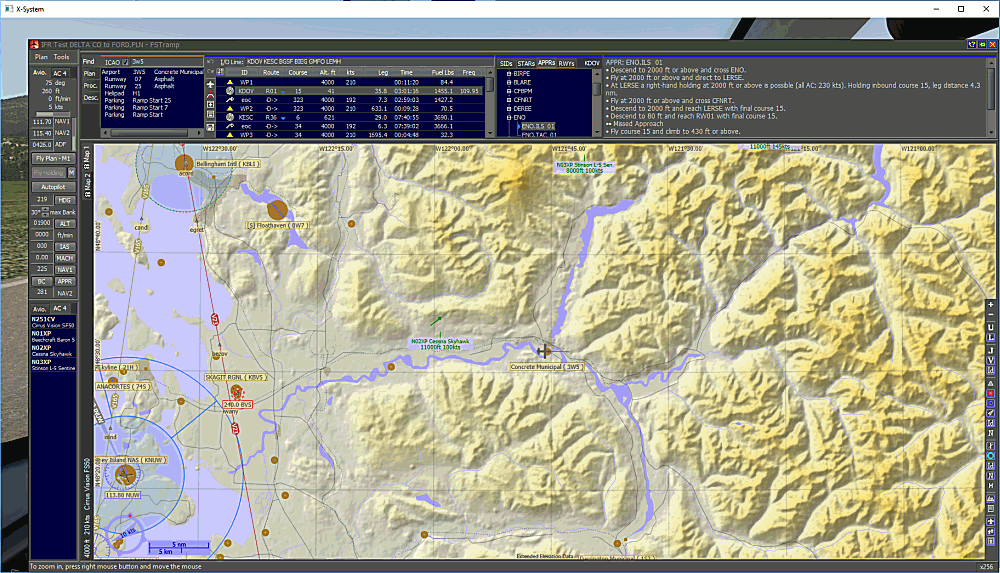Open the Tools menu
Screen dimensions: 1000x573
tap(62, 57)
